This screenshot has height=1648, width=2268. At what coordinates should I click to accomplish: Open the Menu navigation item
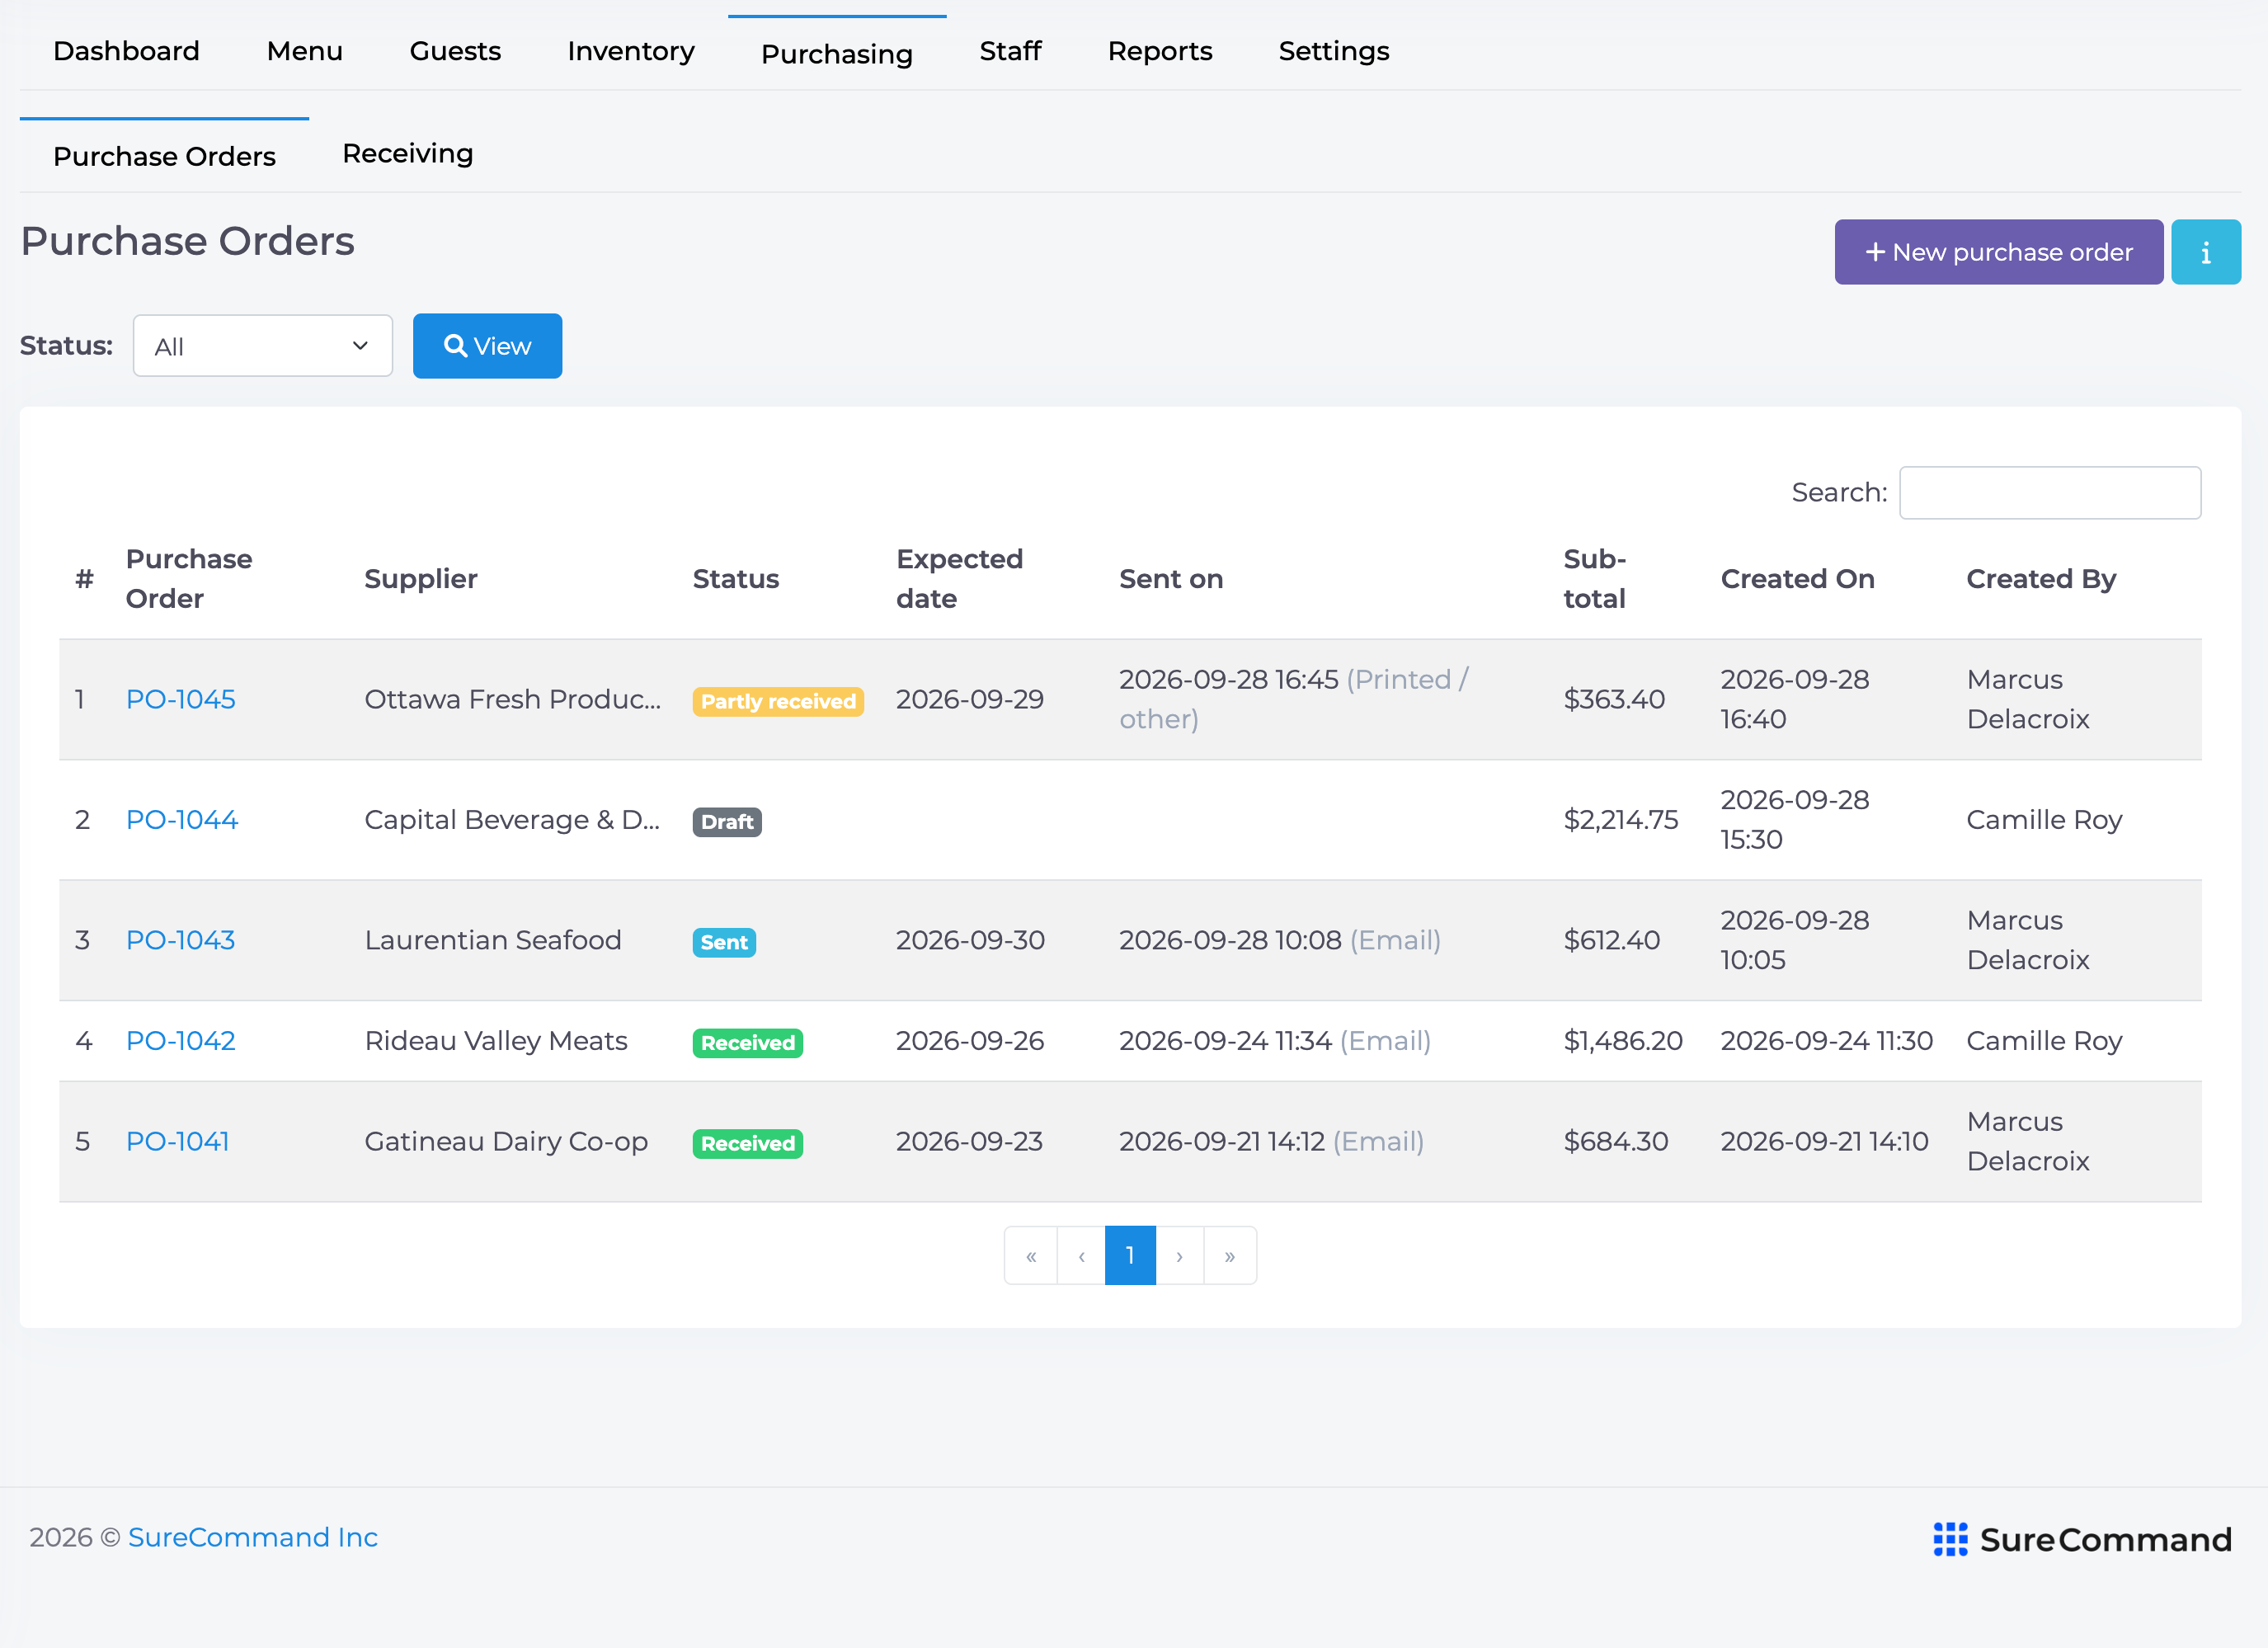(x=304, y=51)
